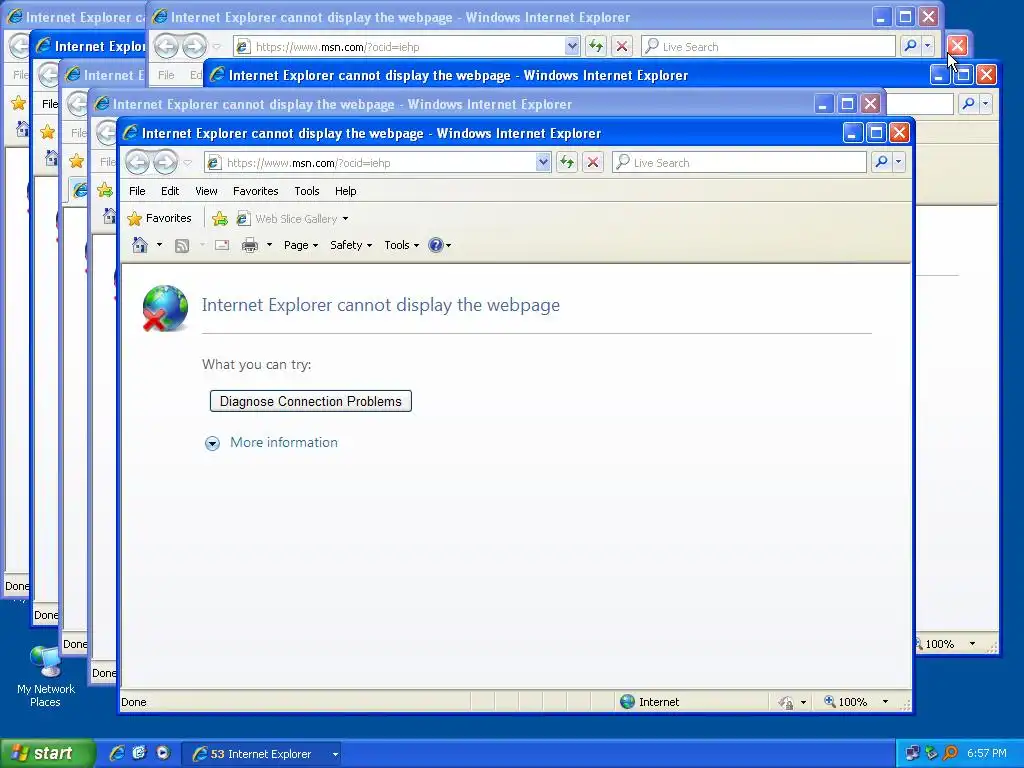Open Tools dropdown in command bar

pos(401,245)
